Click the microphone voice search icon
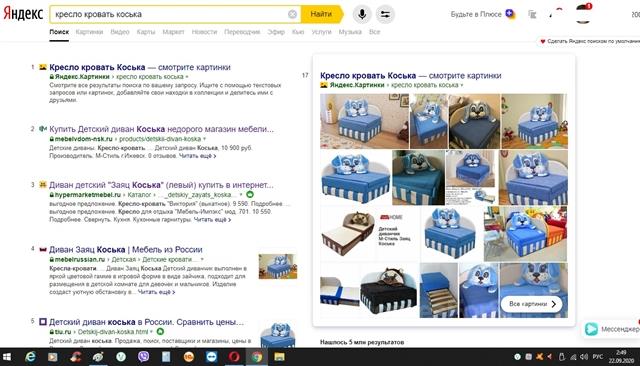The image size is (640, 366). coord(362,14)
